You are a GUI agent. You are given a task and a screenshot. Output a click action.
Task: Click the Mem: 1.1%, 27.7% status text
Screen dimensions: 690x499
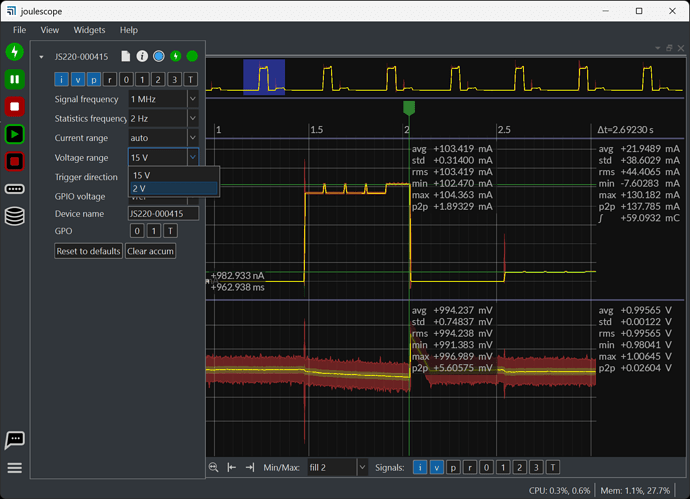tap(635, 490)
